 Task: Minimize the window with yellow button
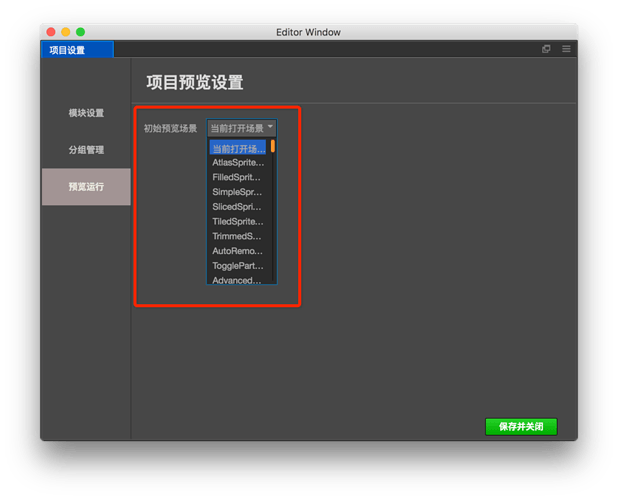pyautogui.click(x=66, y=32)
